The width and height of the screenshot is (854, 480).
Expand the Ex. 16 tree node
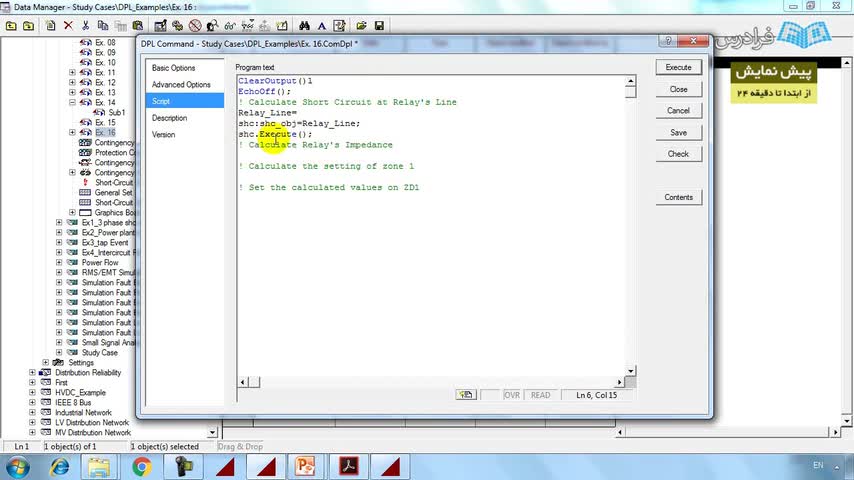point(72,132)
